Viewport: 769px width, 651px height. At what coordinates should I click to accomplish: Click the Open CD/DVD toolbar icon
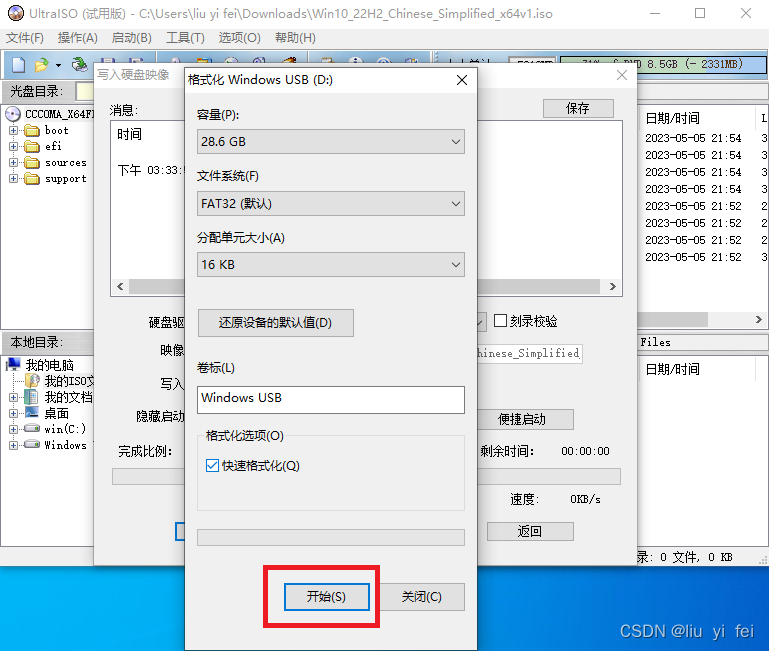(x=79, y=64)
